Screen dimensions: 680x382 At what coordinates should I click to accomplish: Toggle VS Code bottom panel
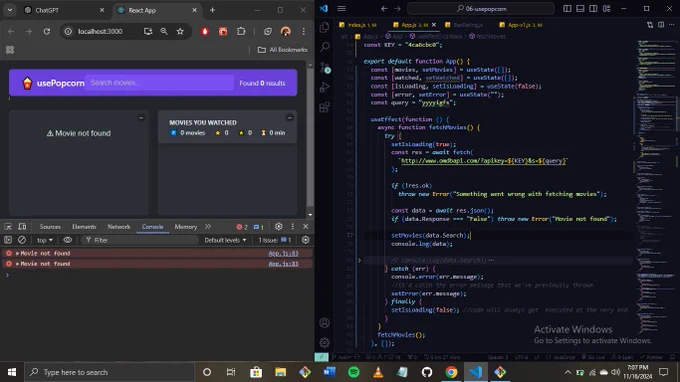[580, 8]
